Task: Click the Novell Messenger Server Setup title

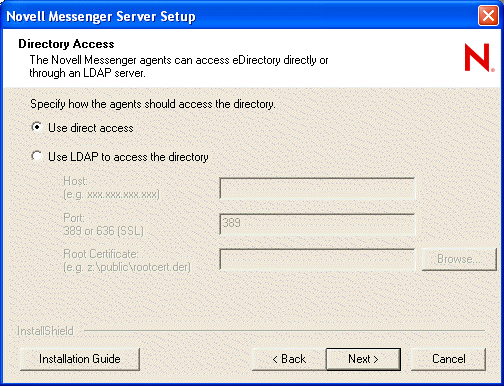Action: 101,16
